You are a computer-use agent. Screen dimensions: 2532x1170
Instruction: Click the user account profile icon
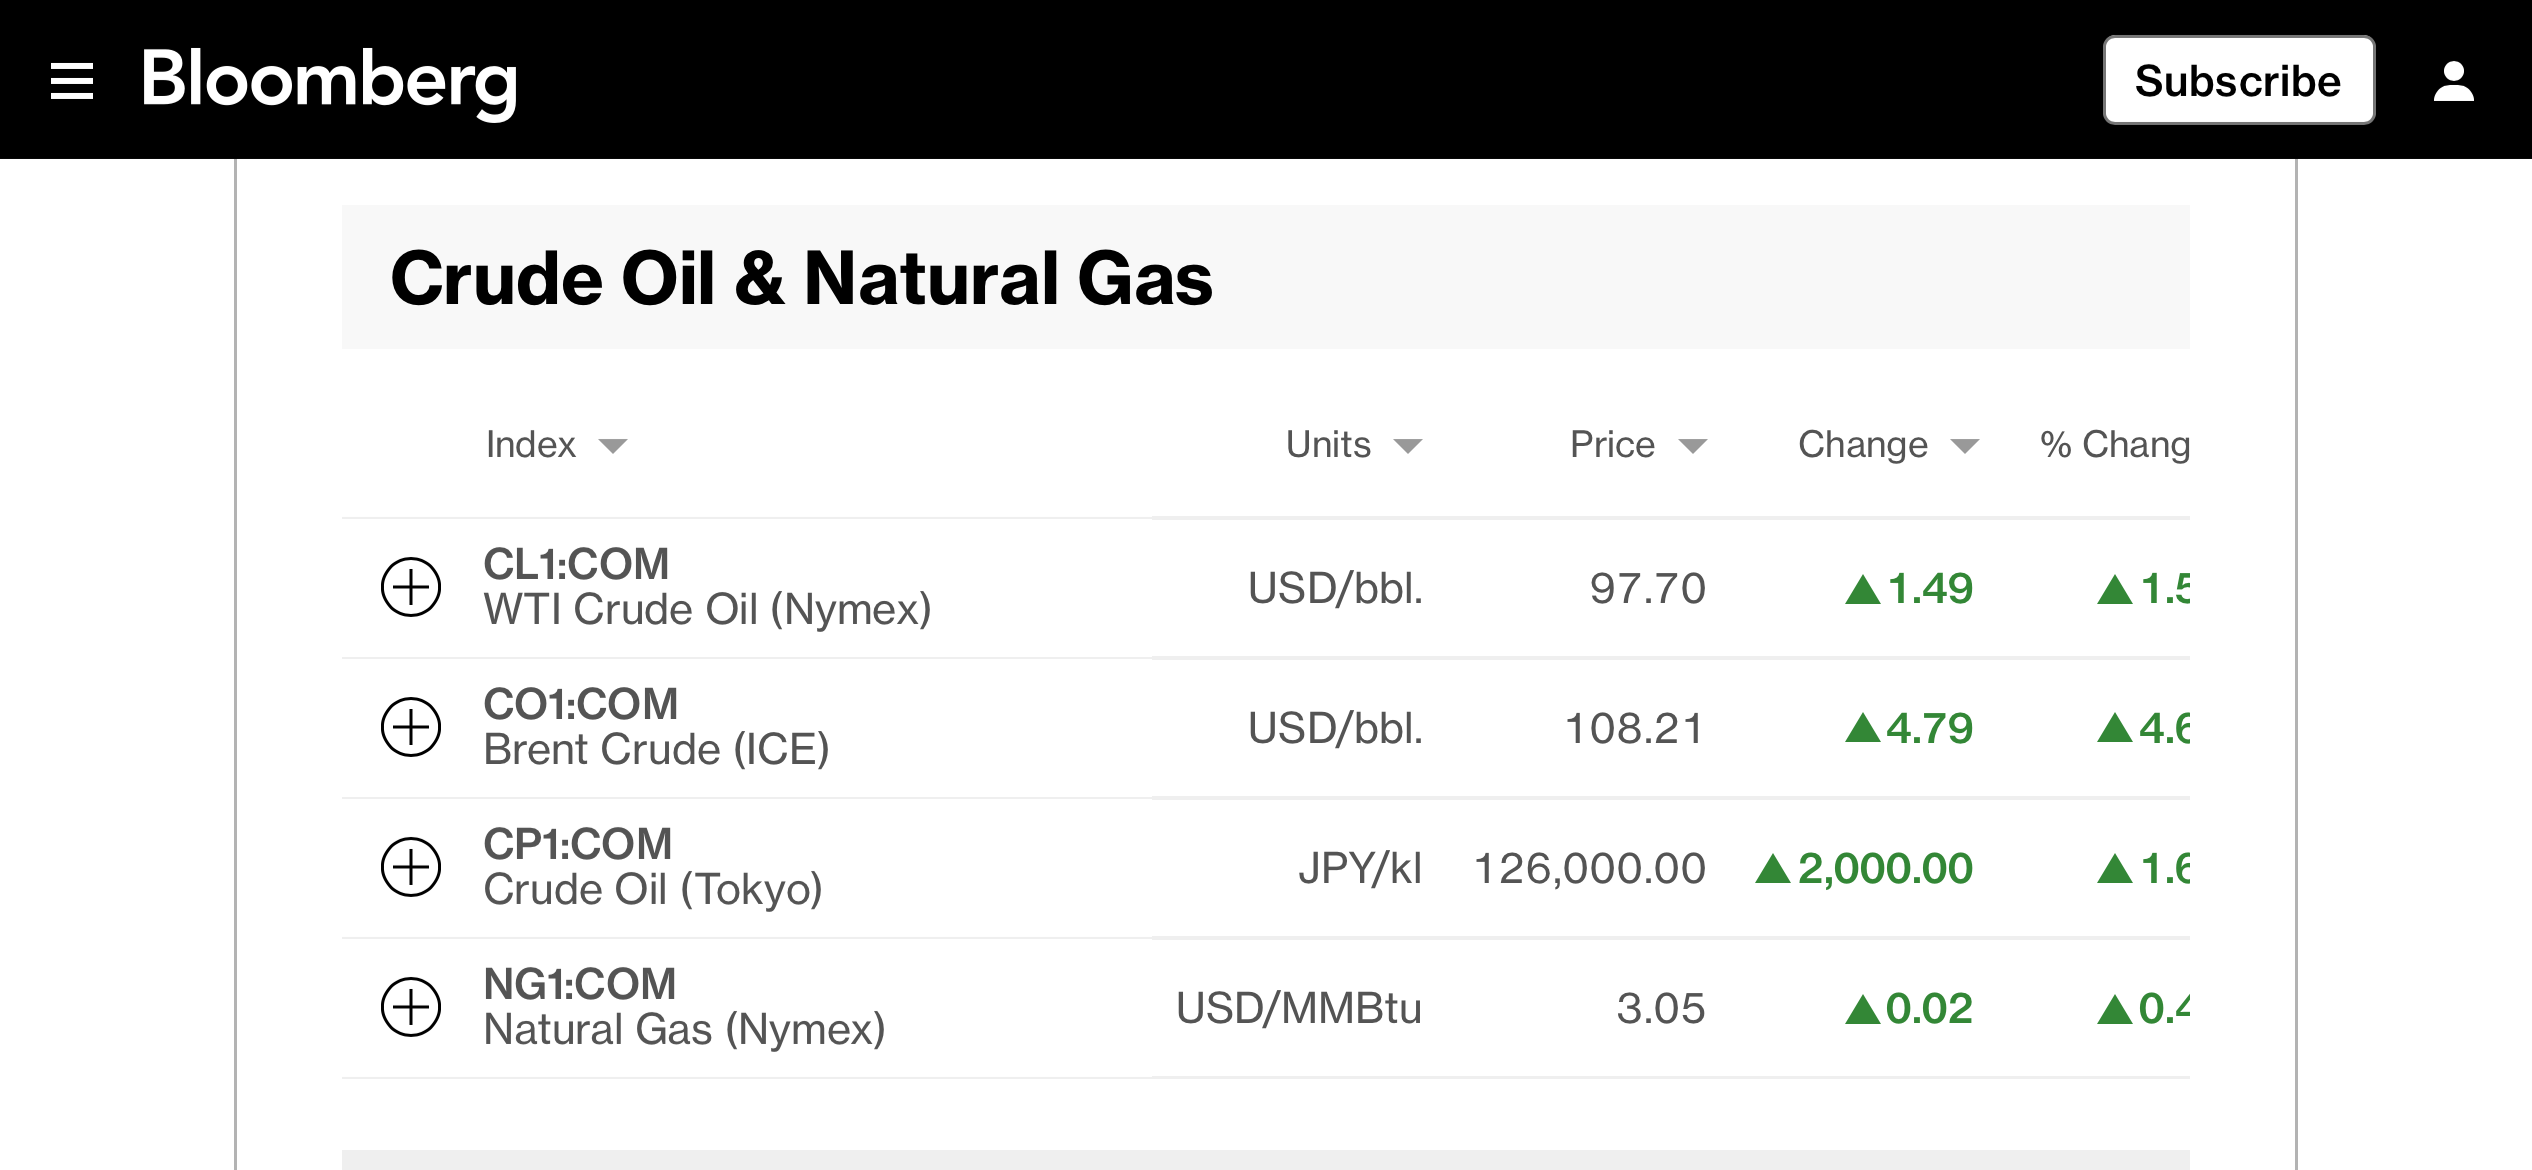2453,81
